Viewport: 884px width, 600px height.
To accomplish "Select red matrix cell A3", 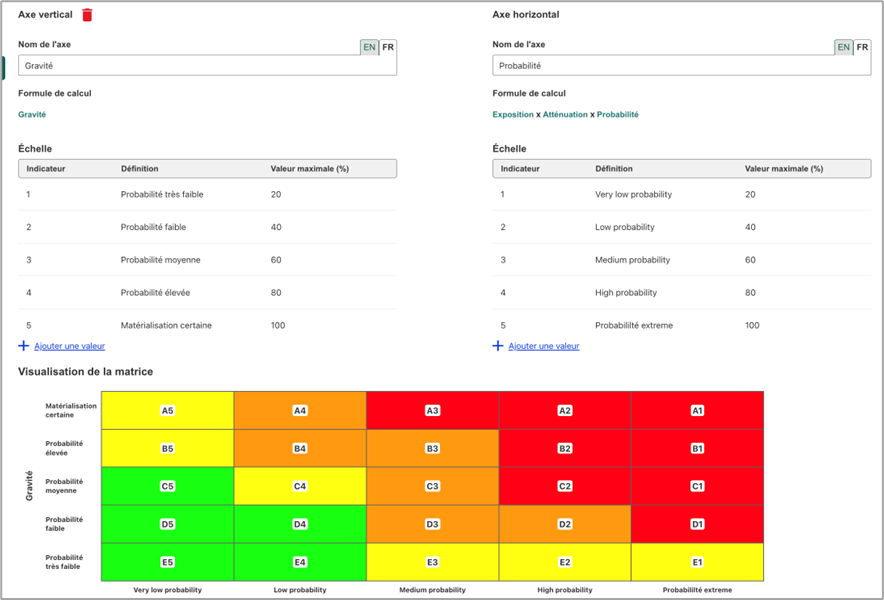I will point(432,411).
